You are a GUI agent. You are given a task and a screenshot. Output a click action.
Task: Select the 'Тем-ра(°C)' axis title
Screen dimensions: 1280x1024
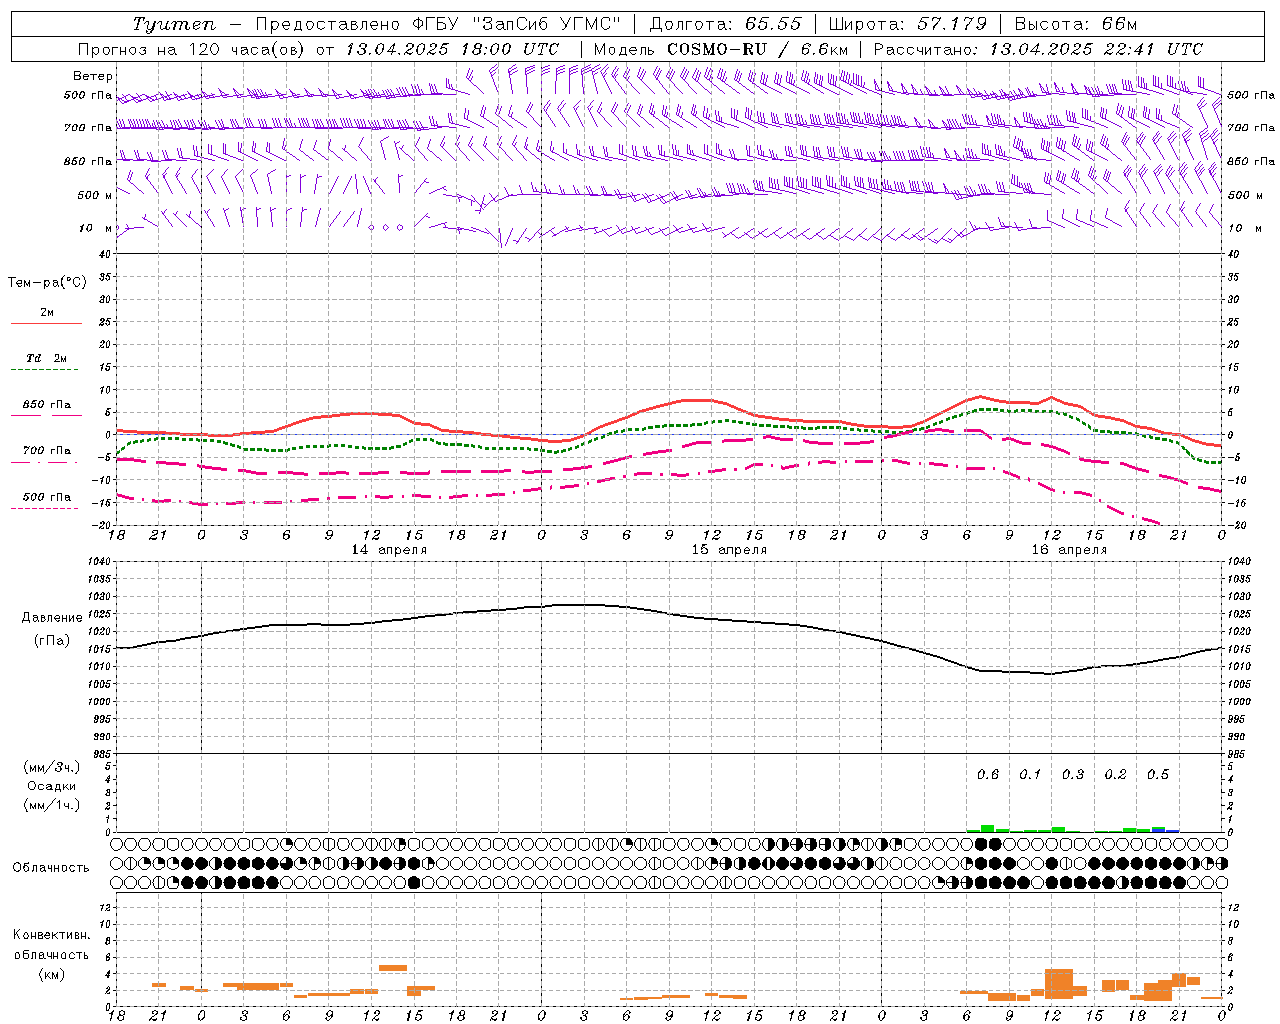coord(47,283)
